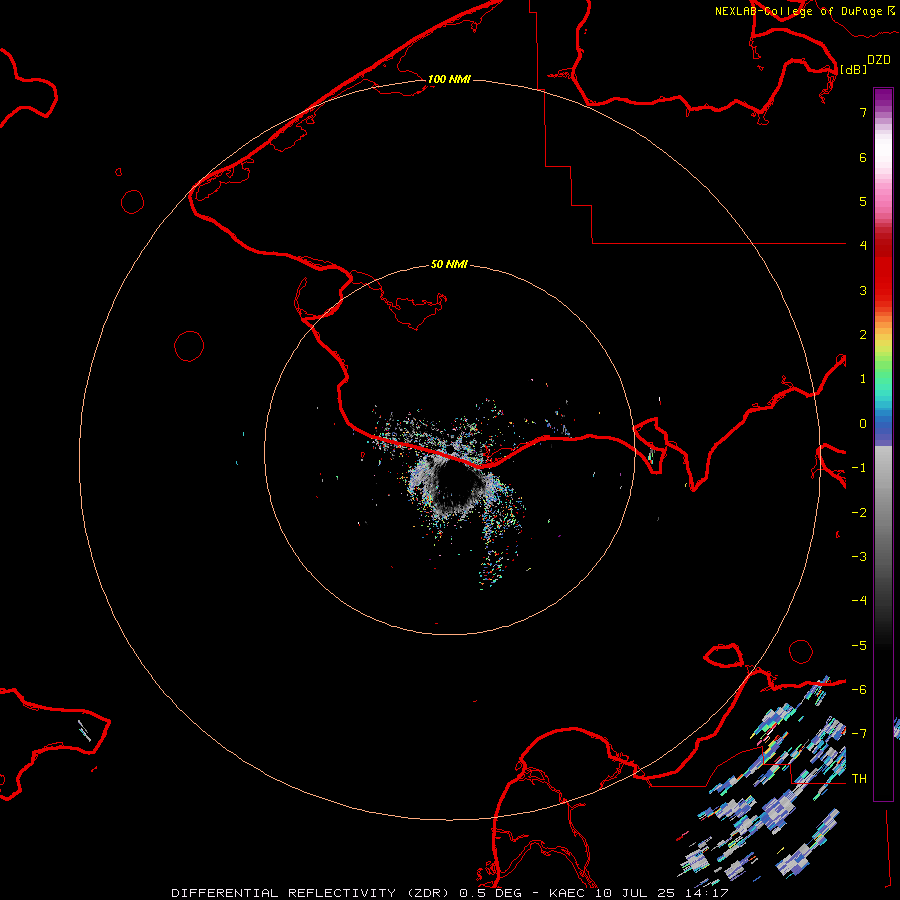Click the -2 dB tick label
This screenshot has width=900, height=900.
point(859,513)
